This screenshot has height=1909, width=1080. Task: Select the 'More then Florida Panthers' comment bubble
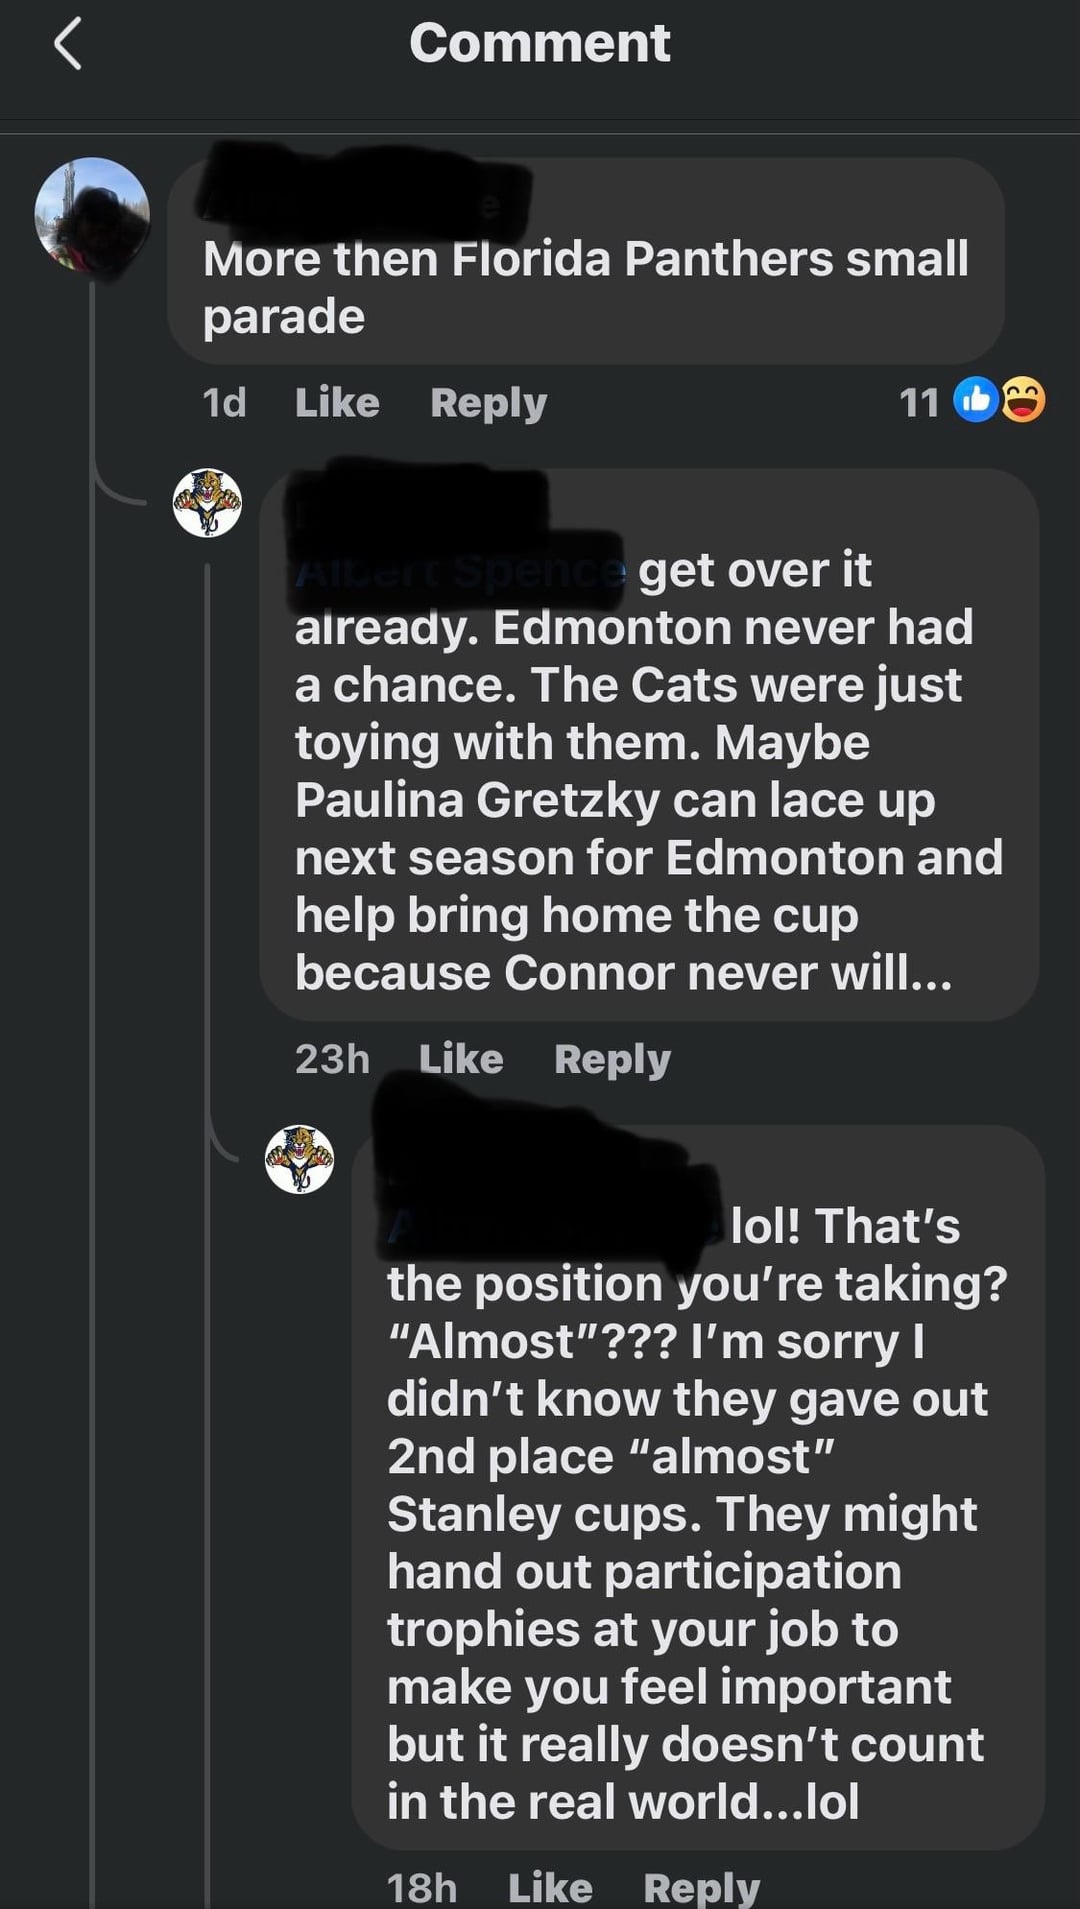pyautogui.click(x=586, y=260)
